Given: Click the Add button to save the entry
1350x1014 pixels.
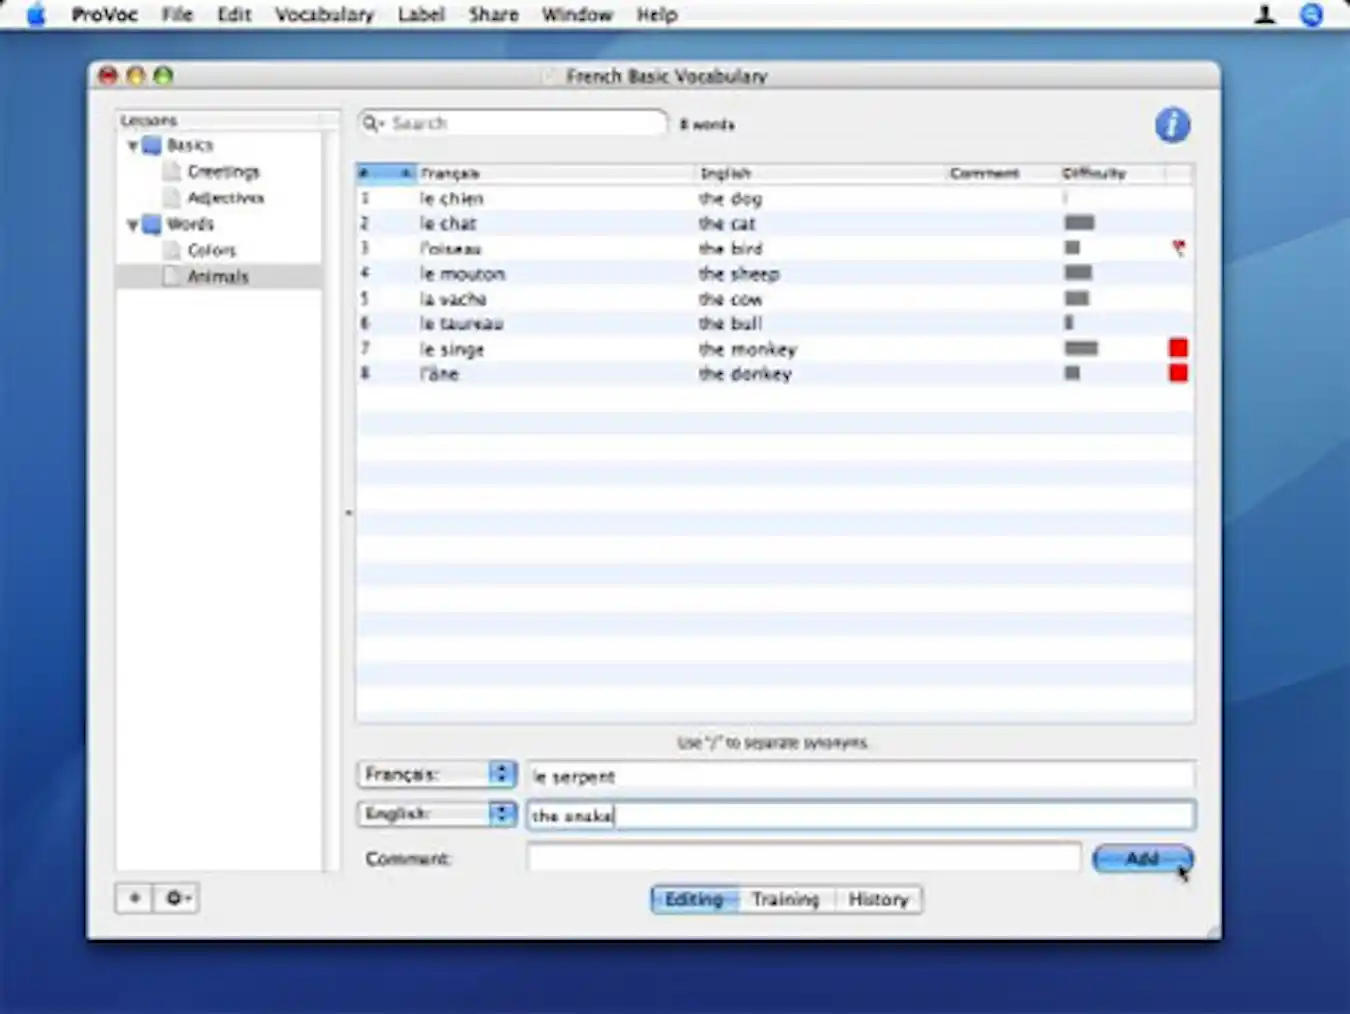Looking at the screenshot, I should point(1142,858).
